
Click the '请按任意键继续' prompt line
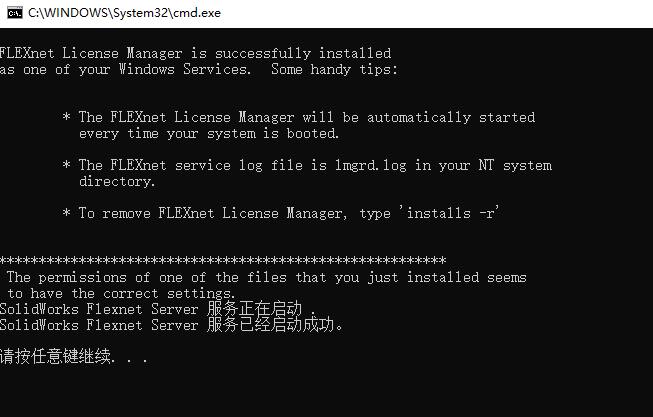pos(74,357)
